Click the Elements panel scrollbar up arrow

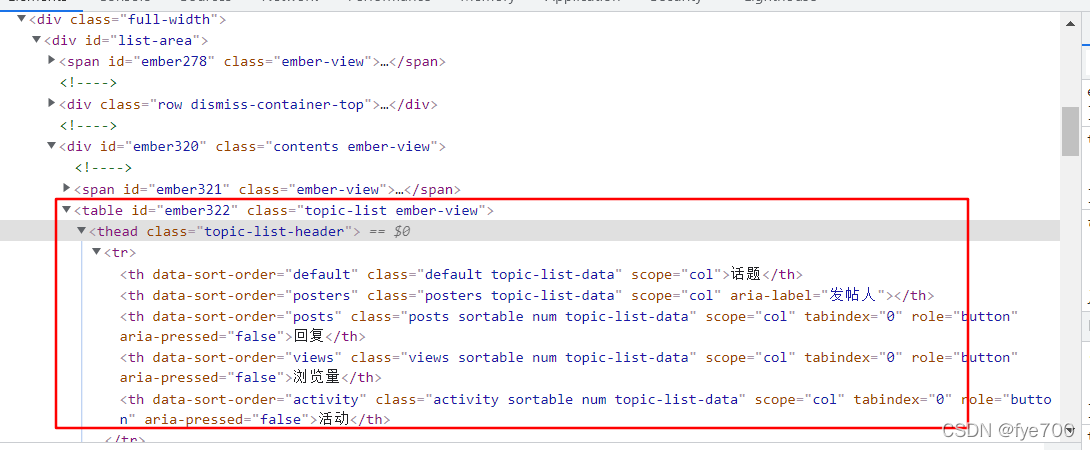click(1071, 23)
